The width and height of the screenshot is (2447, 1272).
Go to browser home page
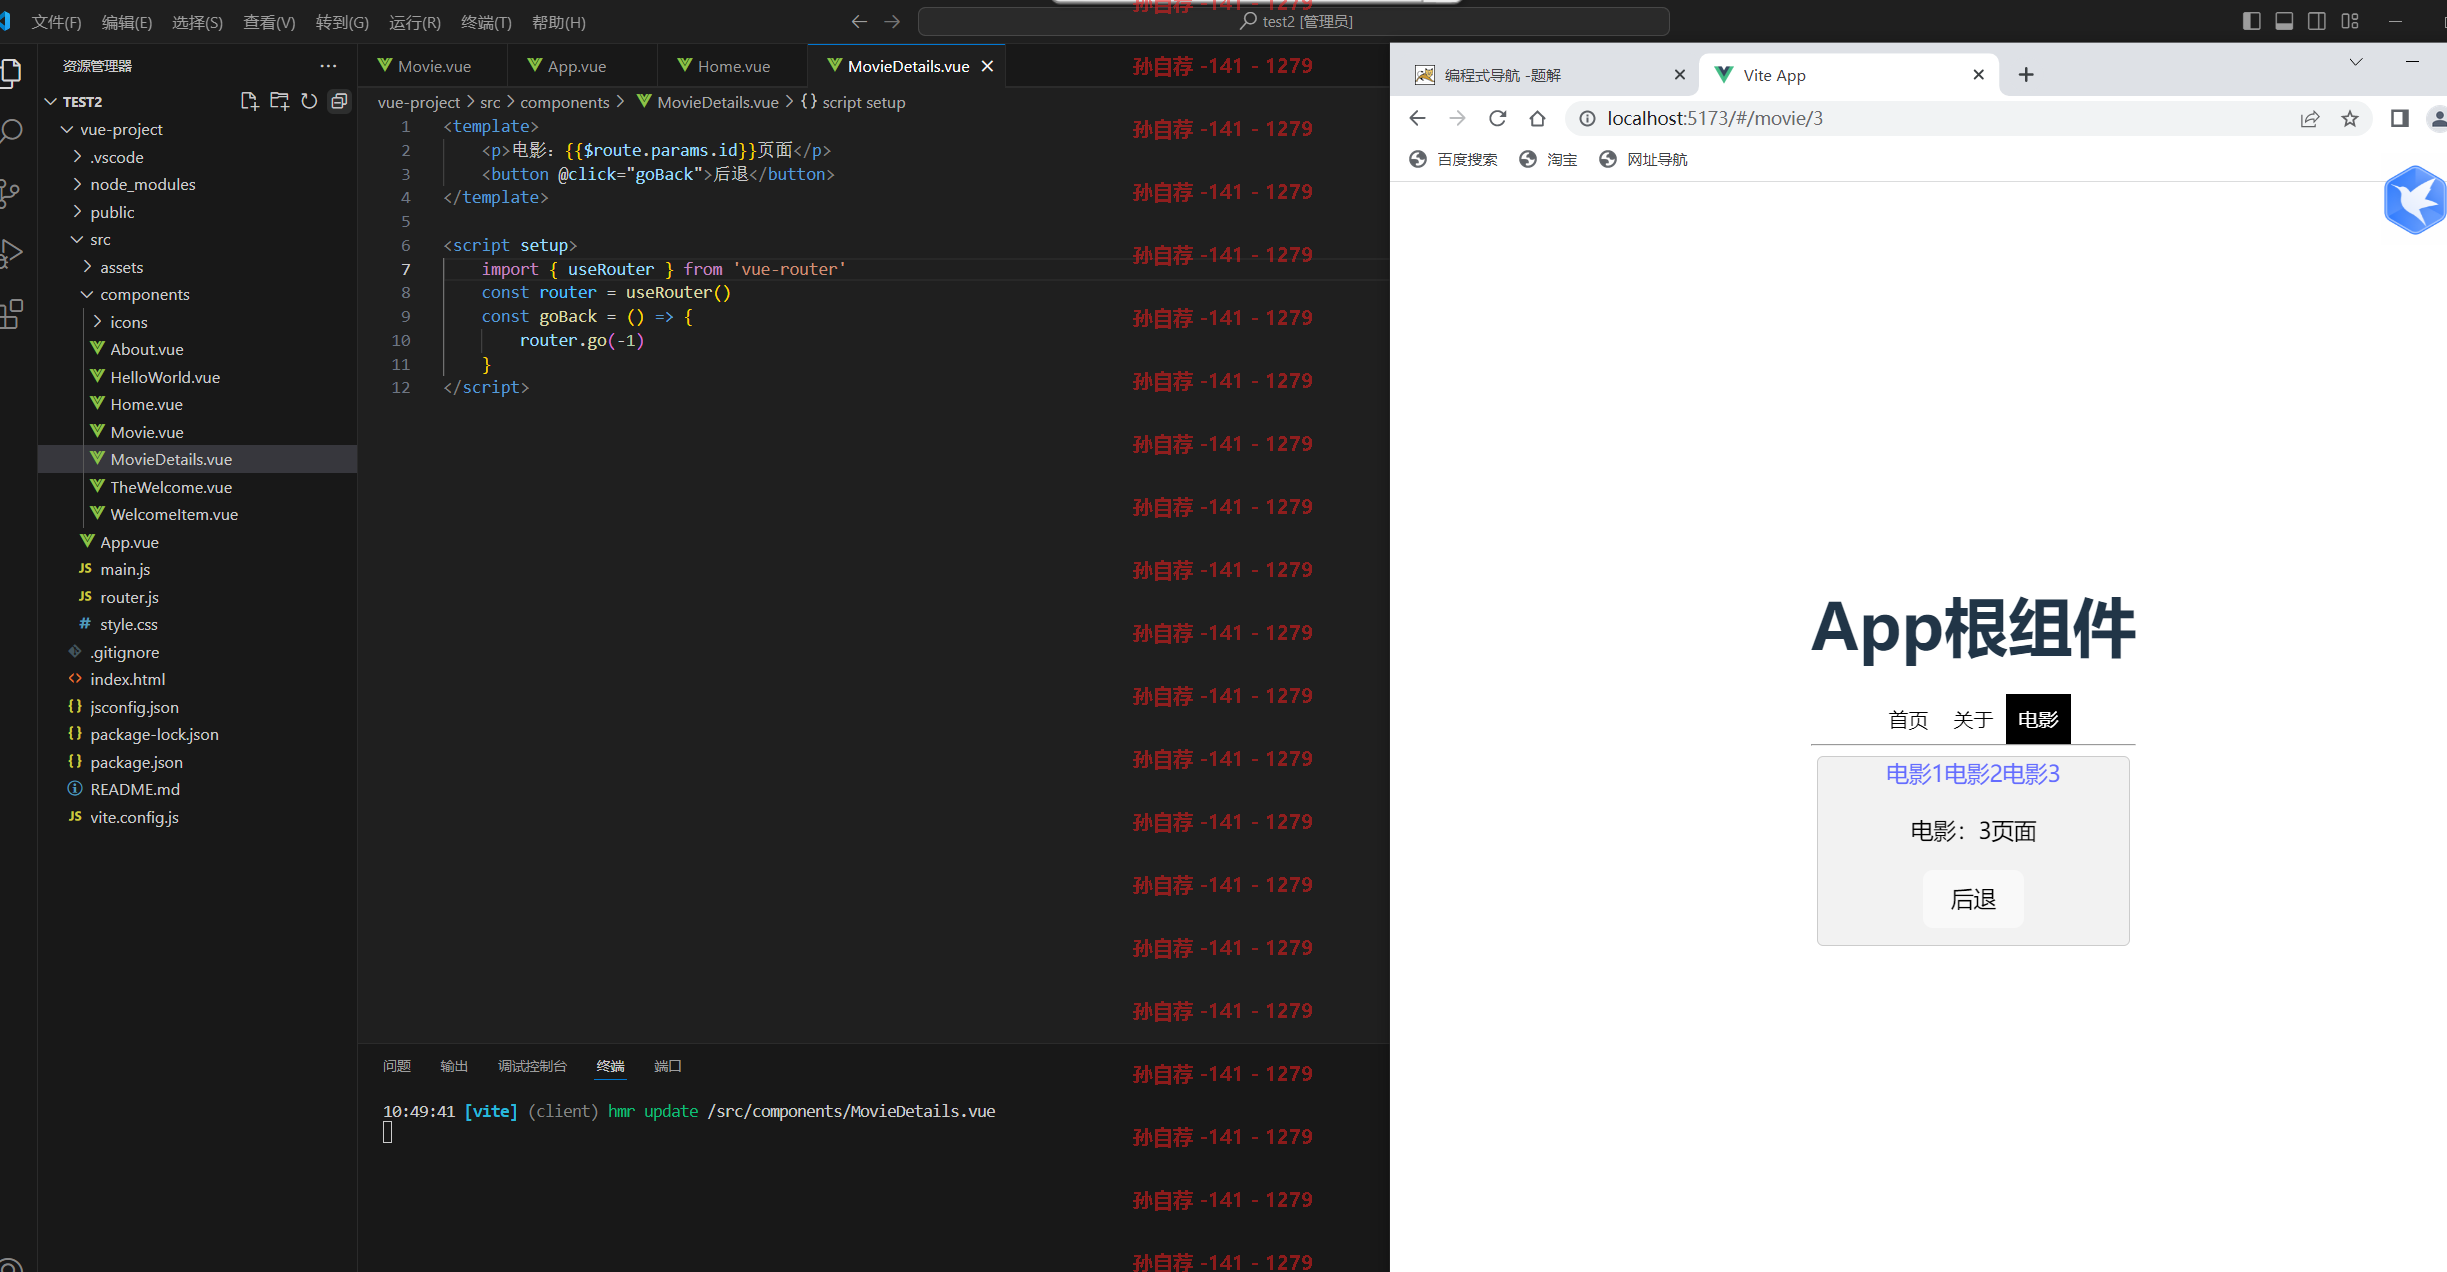point(1537,118)
